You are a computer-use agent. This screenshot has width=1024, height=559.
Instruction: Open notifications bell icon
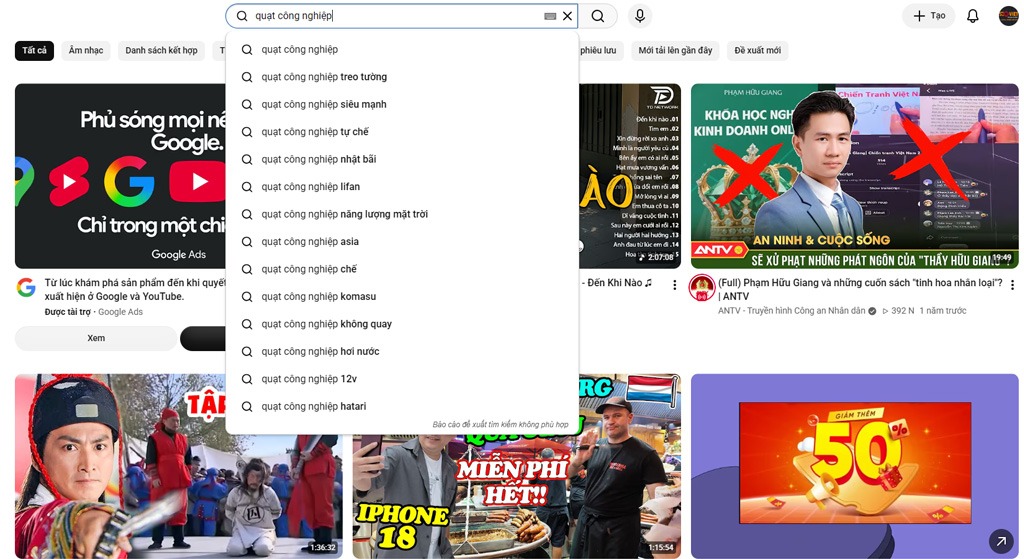pyautogui.click(x=972, y=16)
